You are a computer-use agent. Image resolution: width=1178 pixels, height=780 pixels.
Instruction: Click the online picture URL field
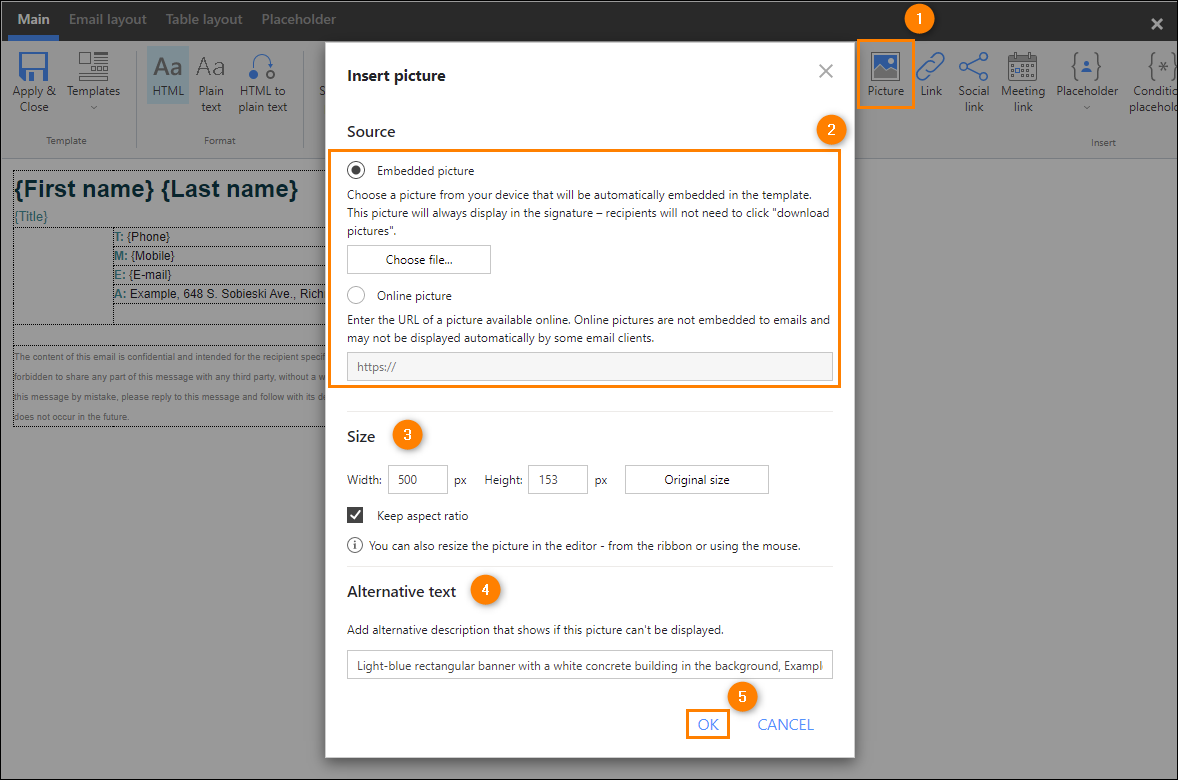(590, 367)
